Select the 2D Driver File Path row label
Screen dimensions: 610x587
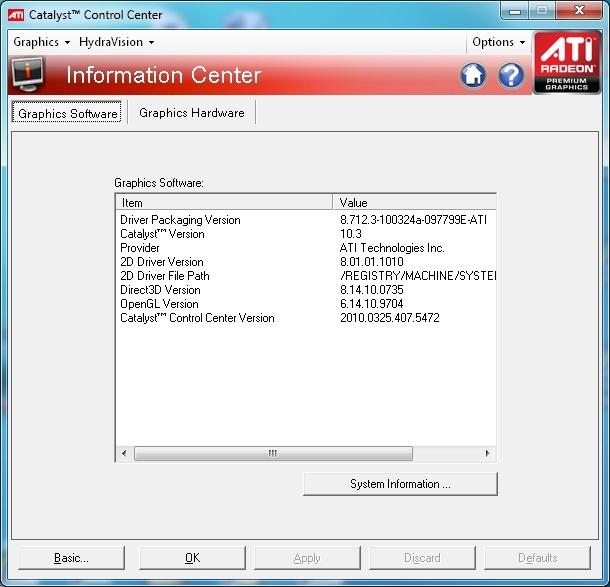point(165,276)
